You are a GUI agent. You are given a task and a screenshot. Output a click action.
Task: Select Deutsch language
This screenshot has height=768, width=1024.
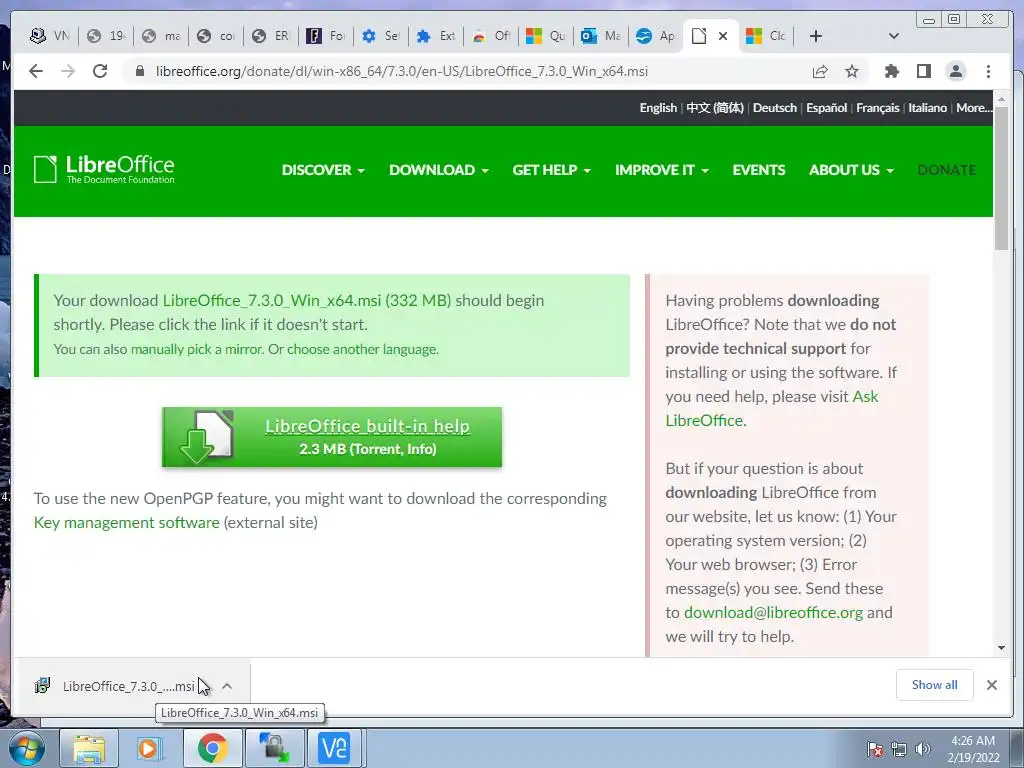[775, 108]
